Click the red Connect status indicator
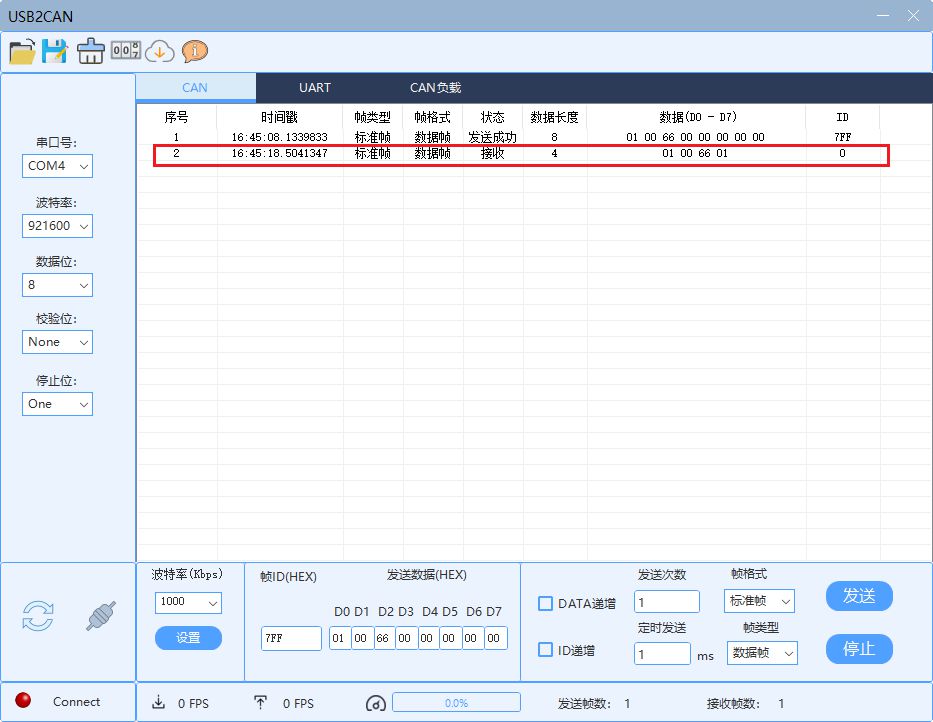933x722 pixels. click(22, 701)
